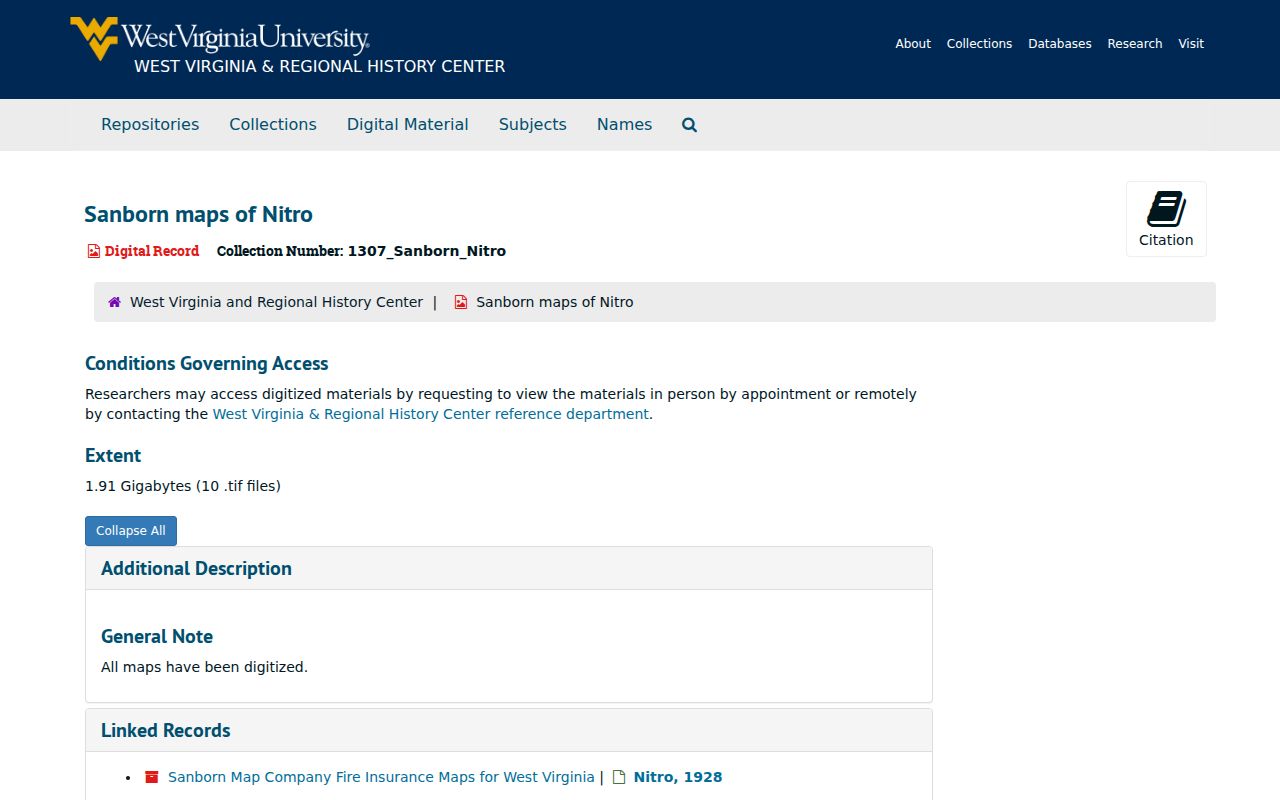Select 'All maps have been digitized.' text
Viewport: 1280px width, 800px height.
pyautogui.click(x=204, y=667)
